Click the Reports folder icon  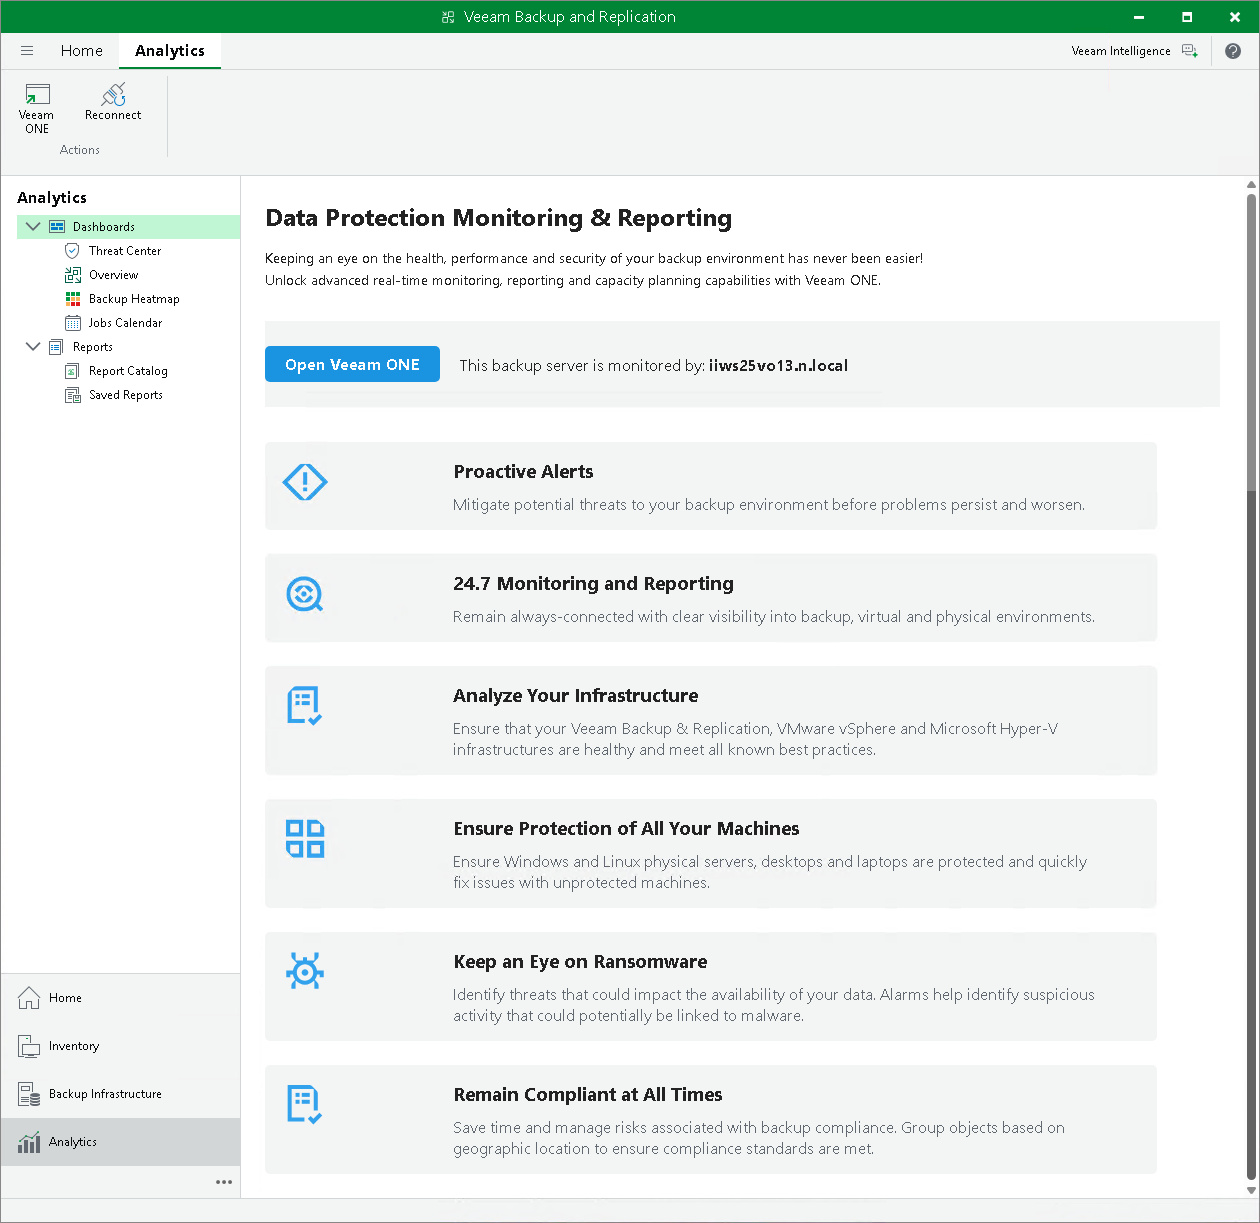[56, 347]
